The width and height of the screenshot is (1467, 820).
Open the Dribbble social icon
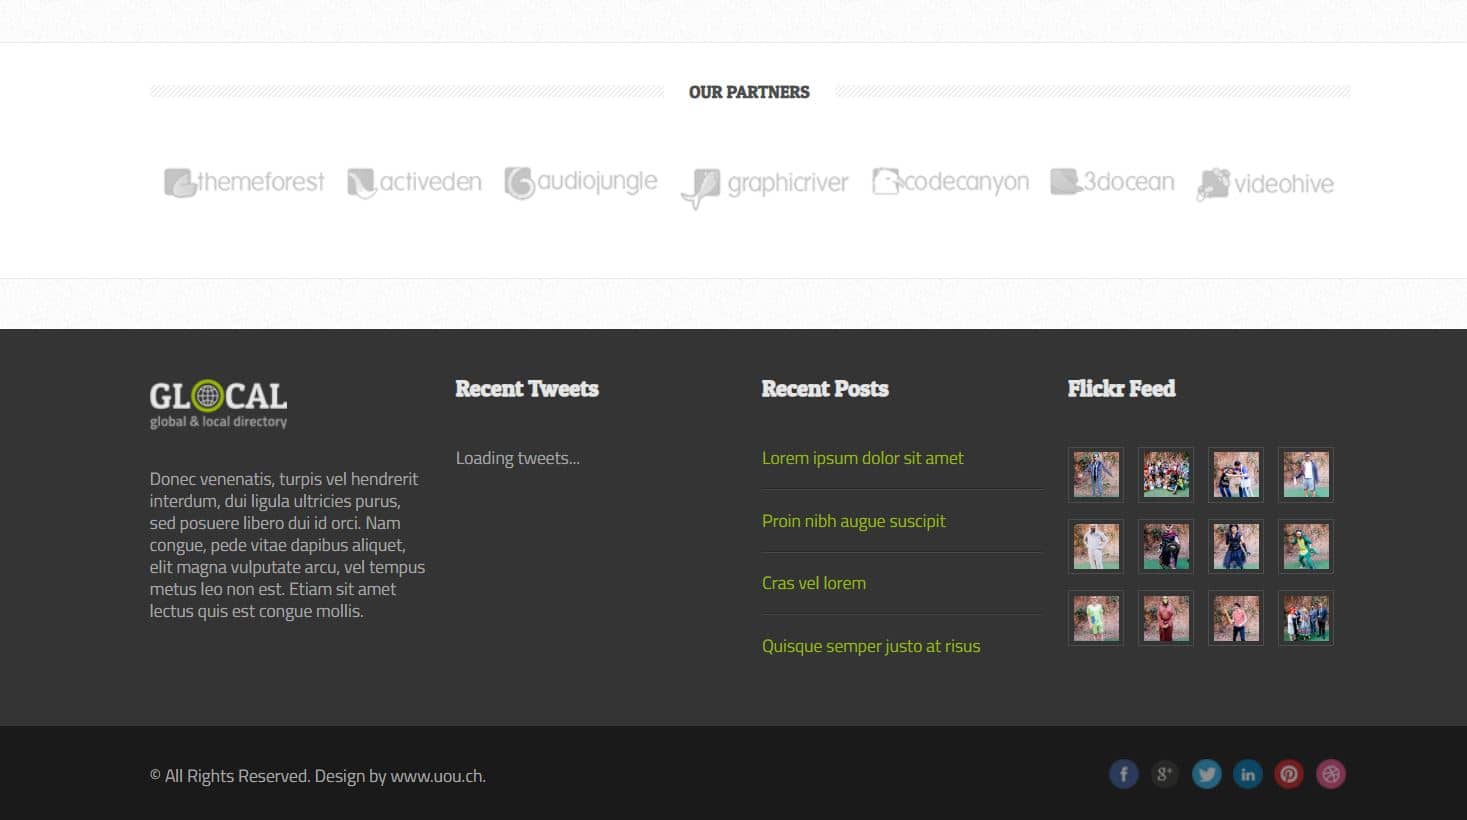[1330, 774]
